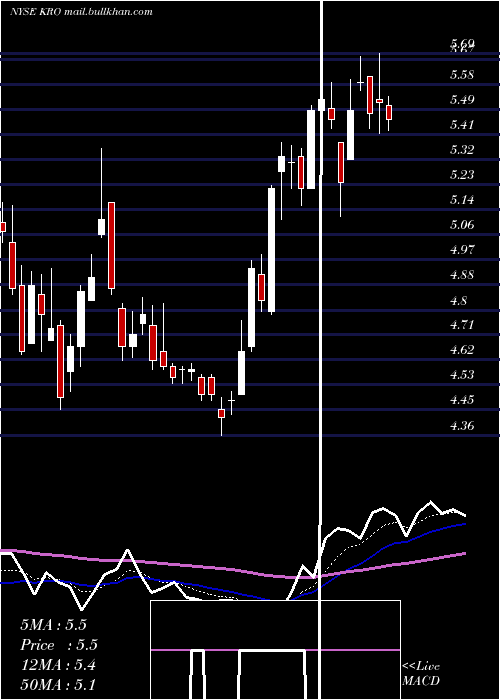Click the 5.23 price axis label
Viewport: 500px width, 700px height.
point(462,175)
